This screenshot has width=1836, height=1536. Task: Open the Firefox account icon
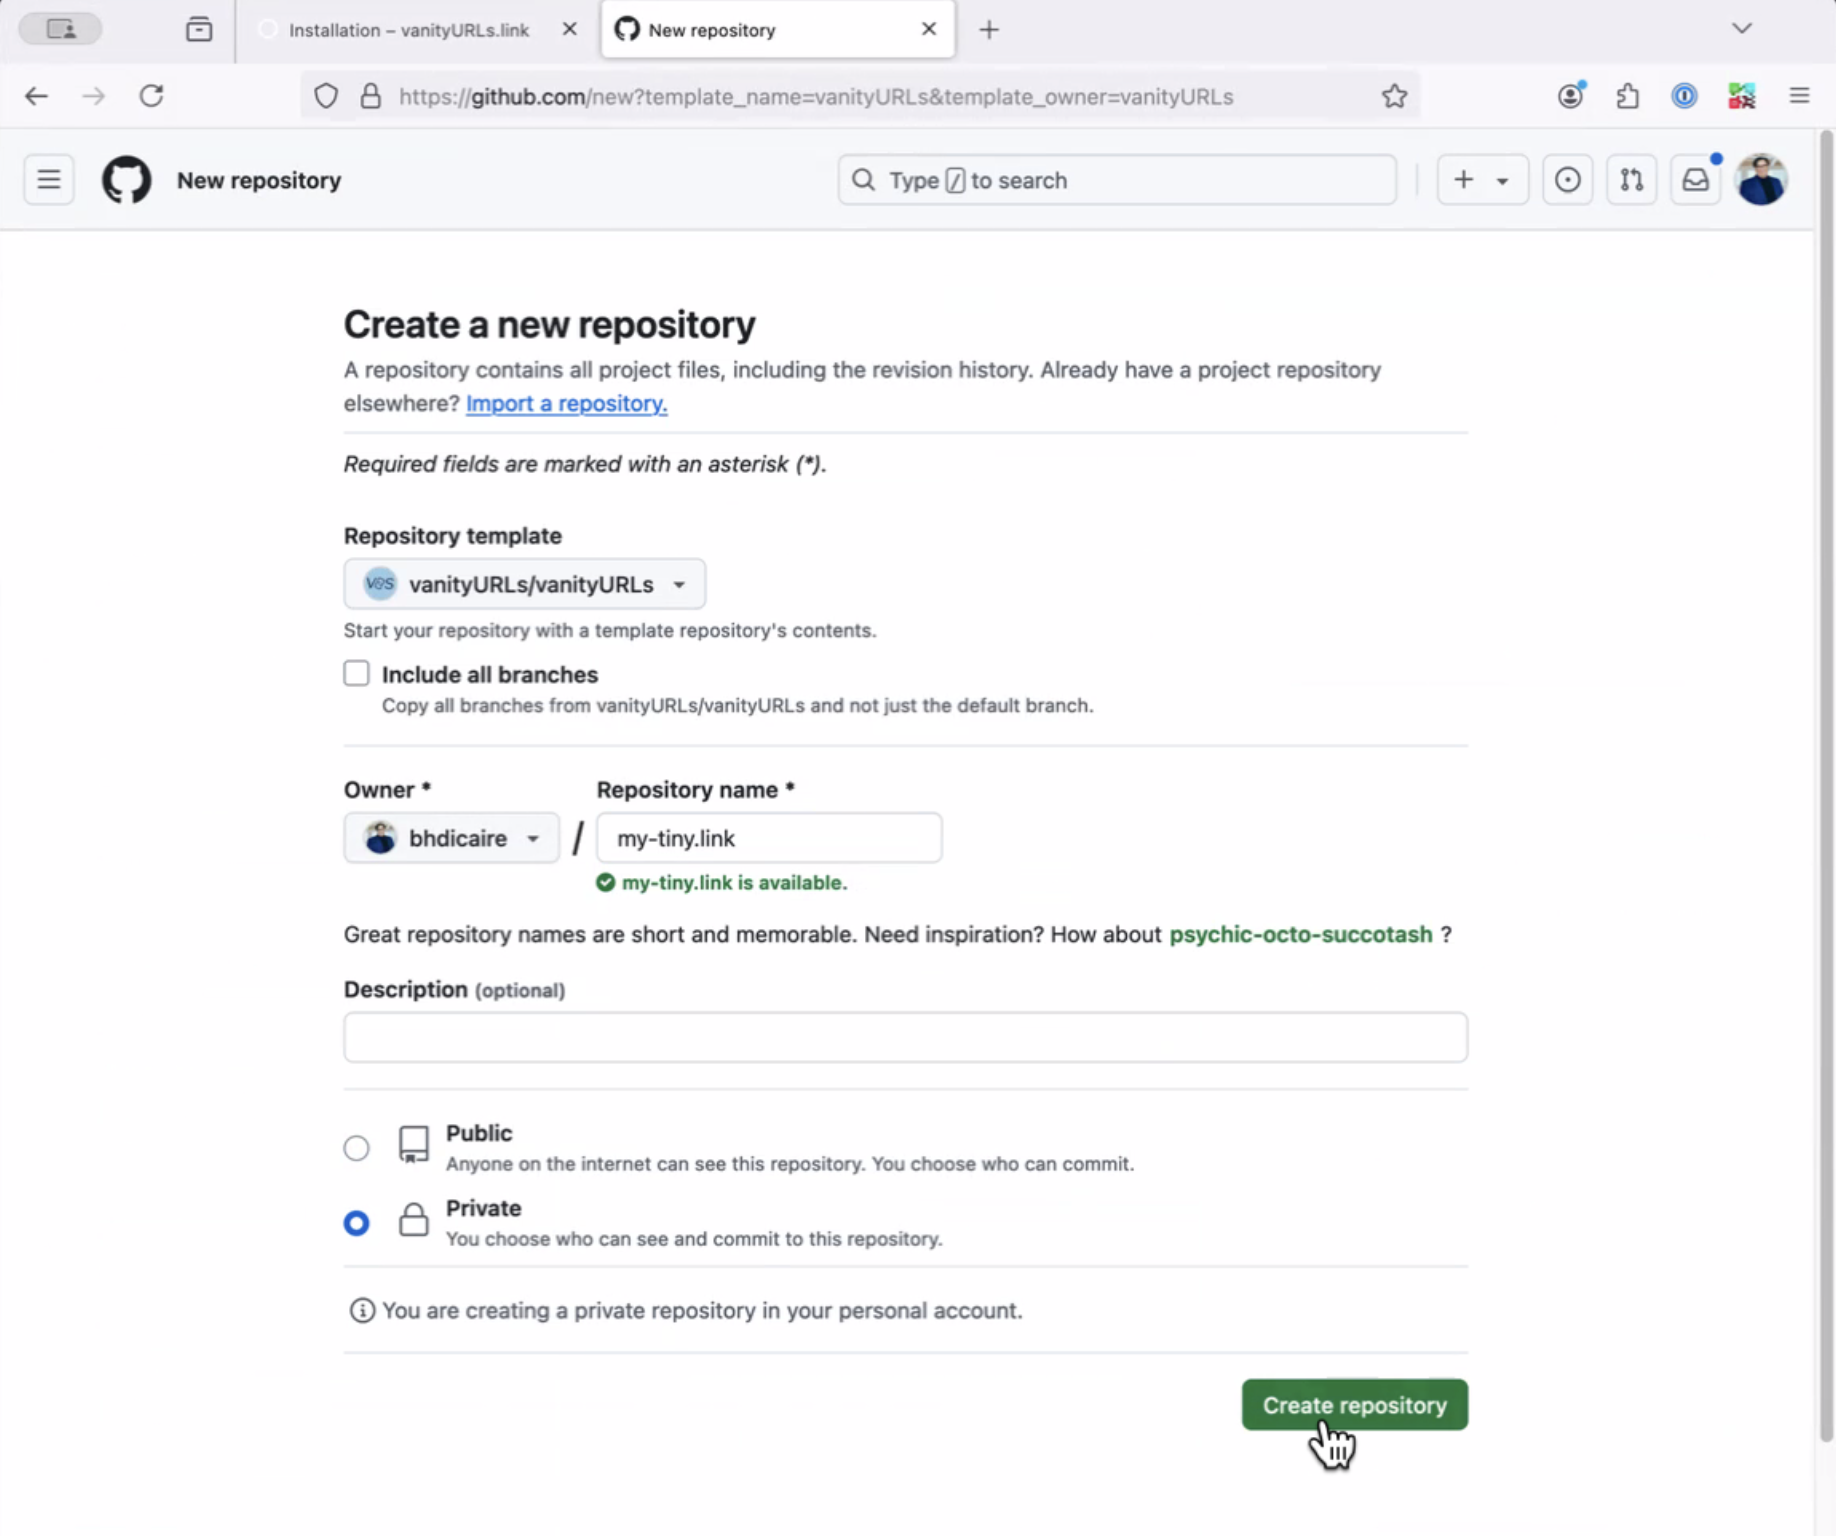pyautogui.click(x=1571, y=95)
